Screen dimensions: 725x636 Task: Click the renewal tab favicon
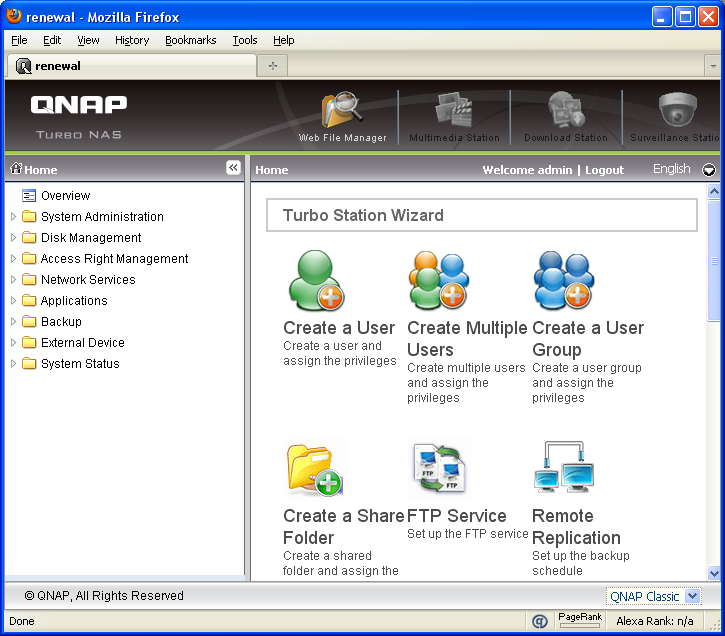[23, 66]
